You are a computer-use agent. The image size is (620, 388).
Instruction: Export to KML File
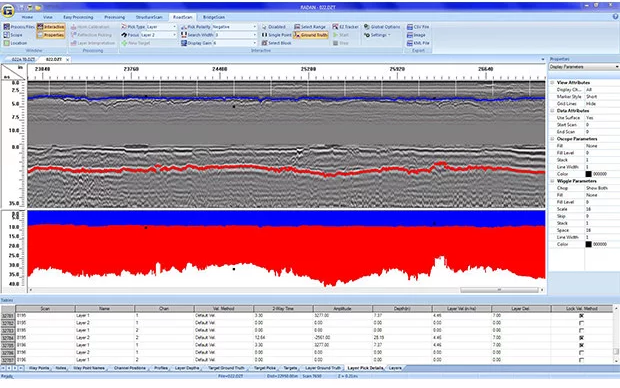418,43
